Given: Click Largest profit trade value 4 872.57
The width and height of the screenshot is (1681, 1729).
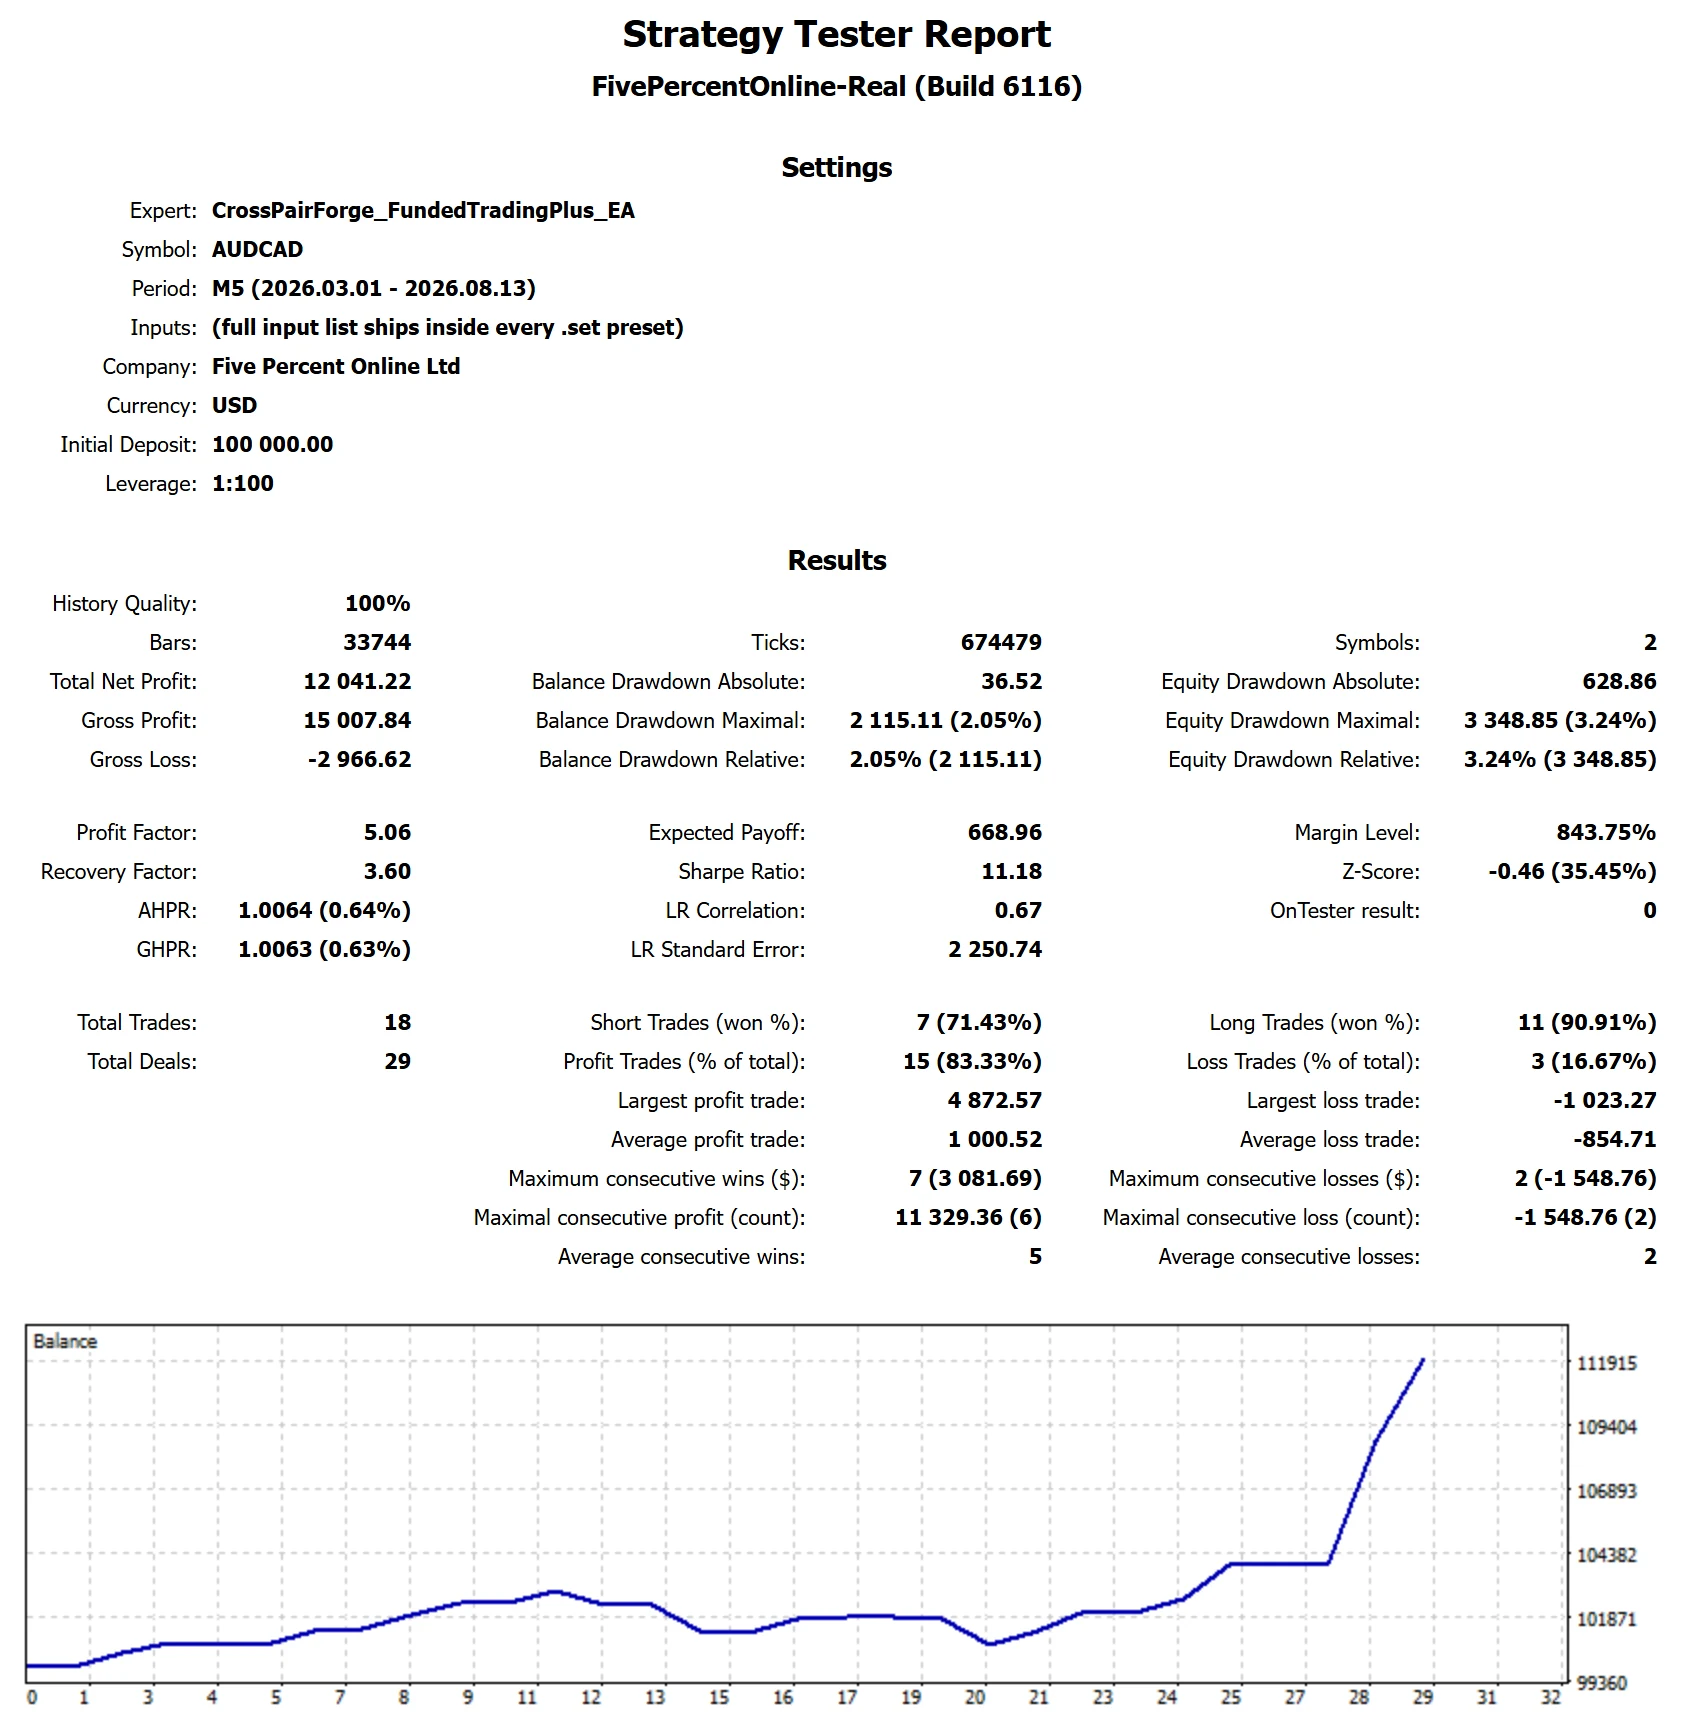Looking at the screenshot, I should click(x=994, y=1101).
